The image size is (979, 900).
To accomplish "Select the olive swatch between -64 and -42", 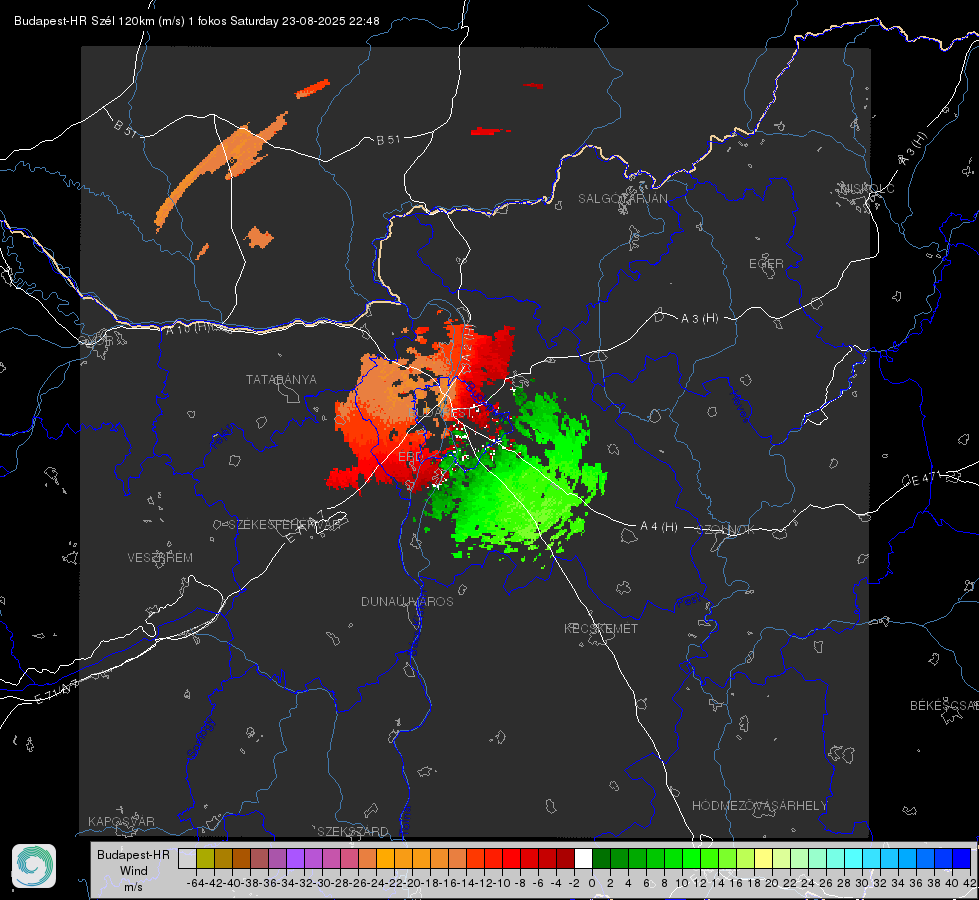I will [205, 858].
